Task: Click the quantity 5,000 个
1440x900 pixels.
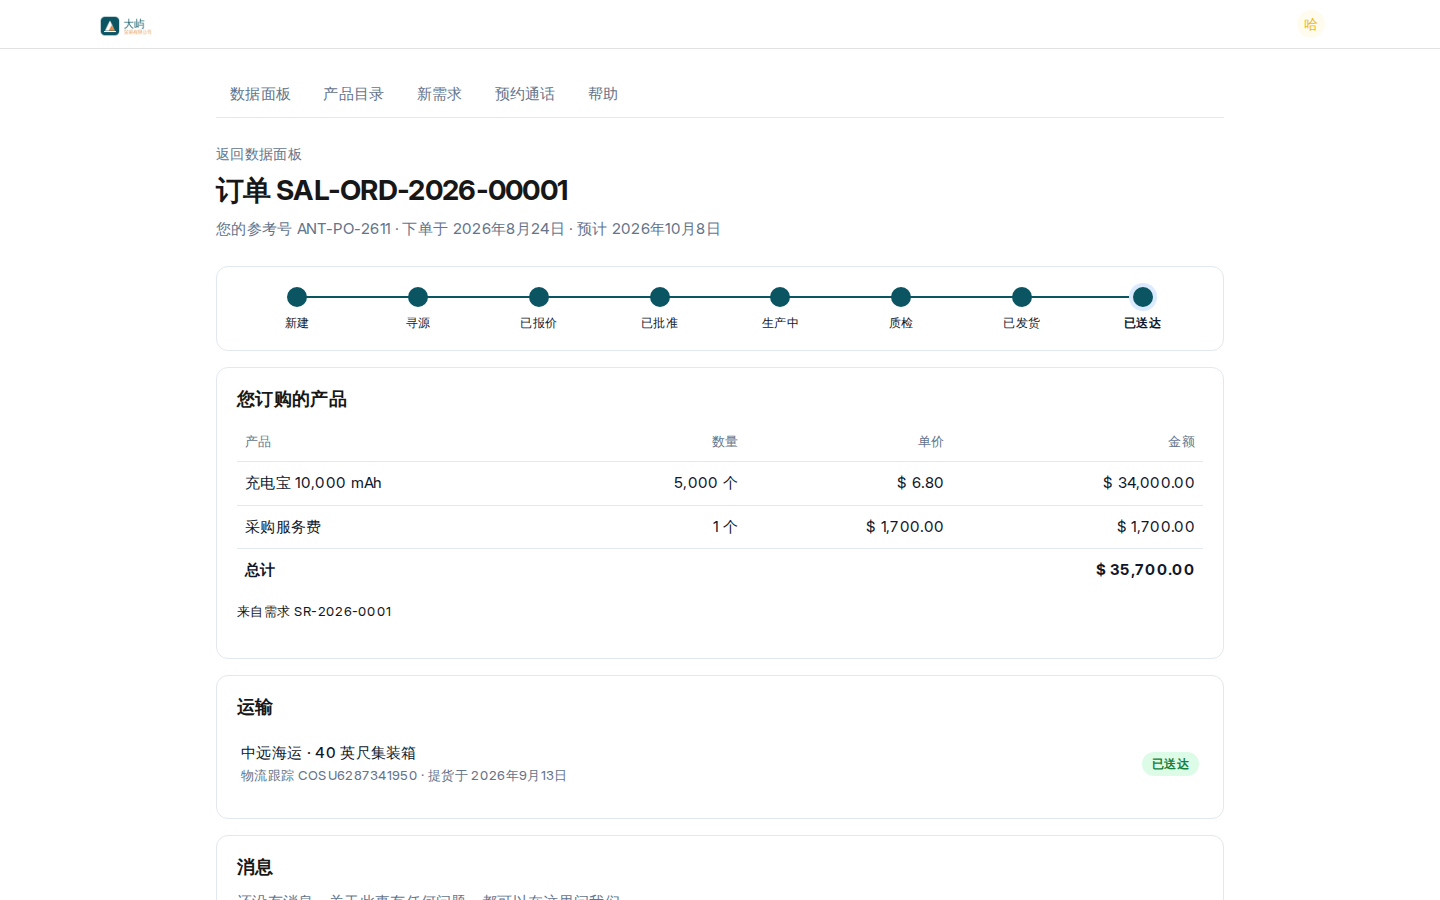Action: point(706,483)
